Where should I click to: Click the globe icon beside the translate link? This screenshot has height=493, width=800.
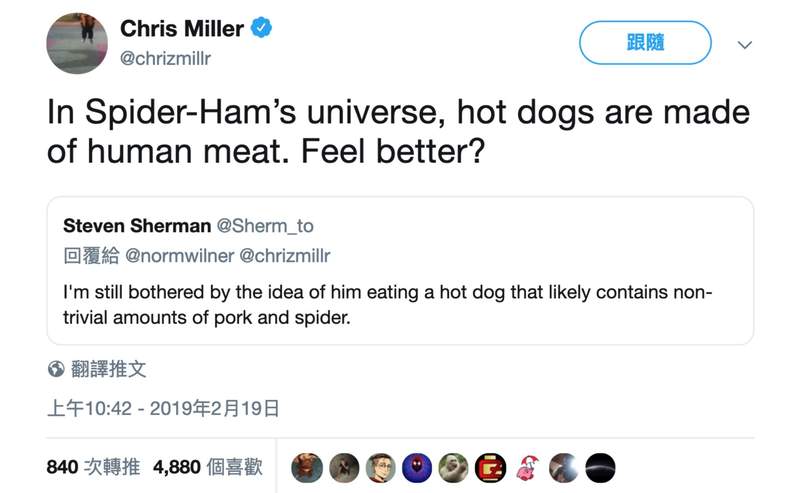click(x=57, y=370)
